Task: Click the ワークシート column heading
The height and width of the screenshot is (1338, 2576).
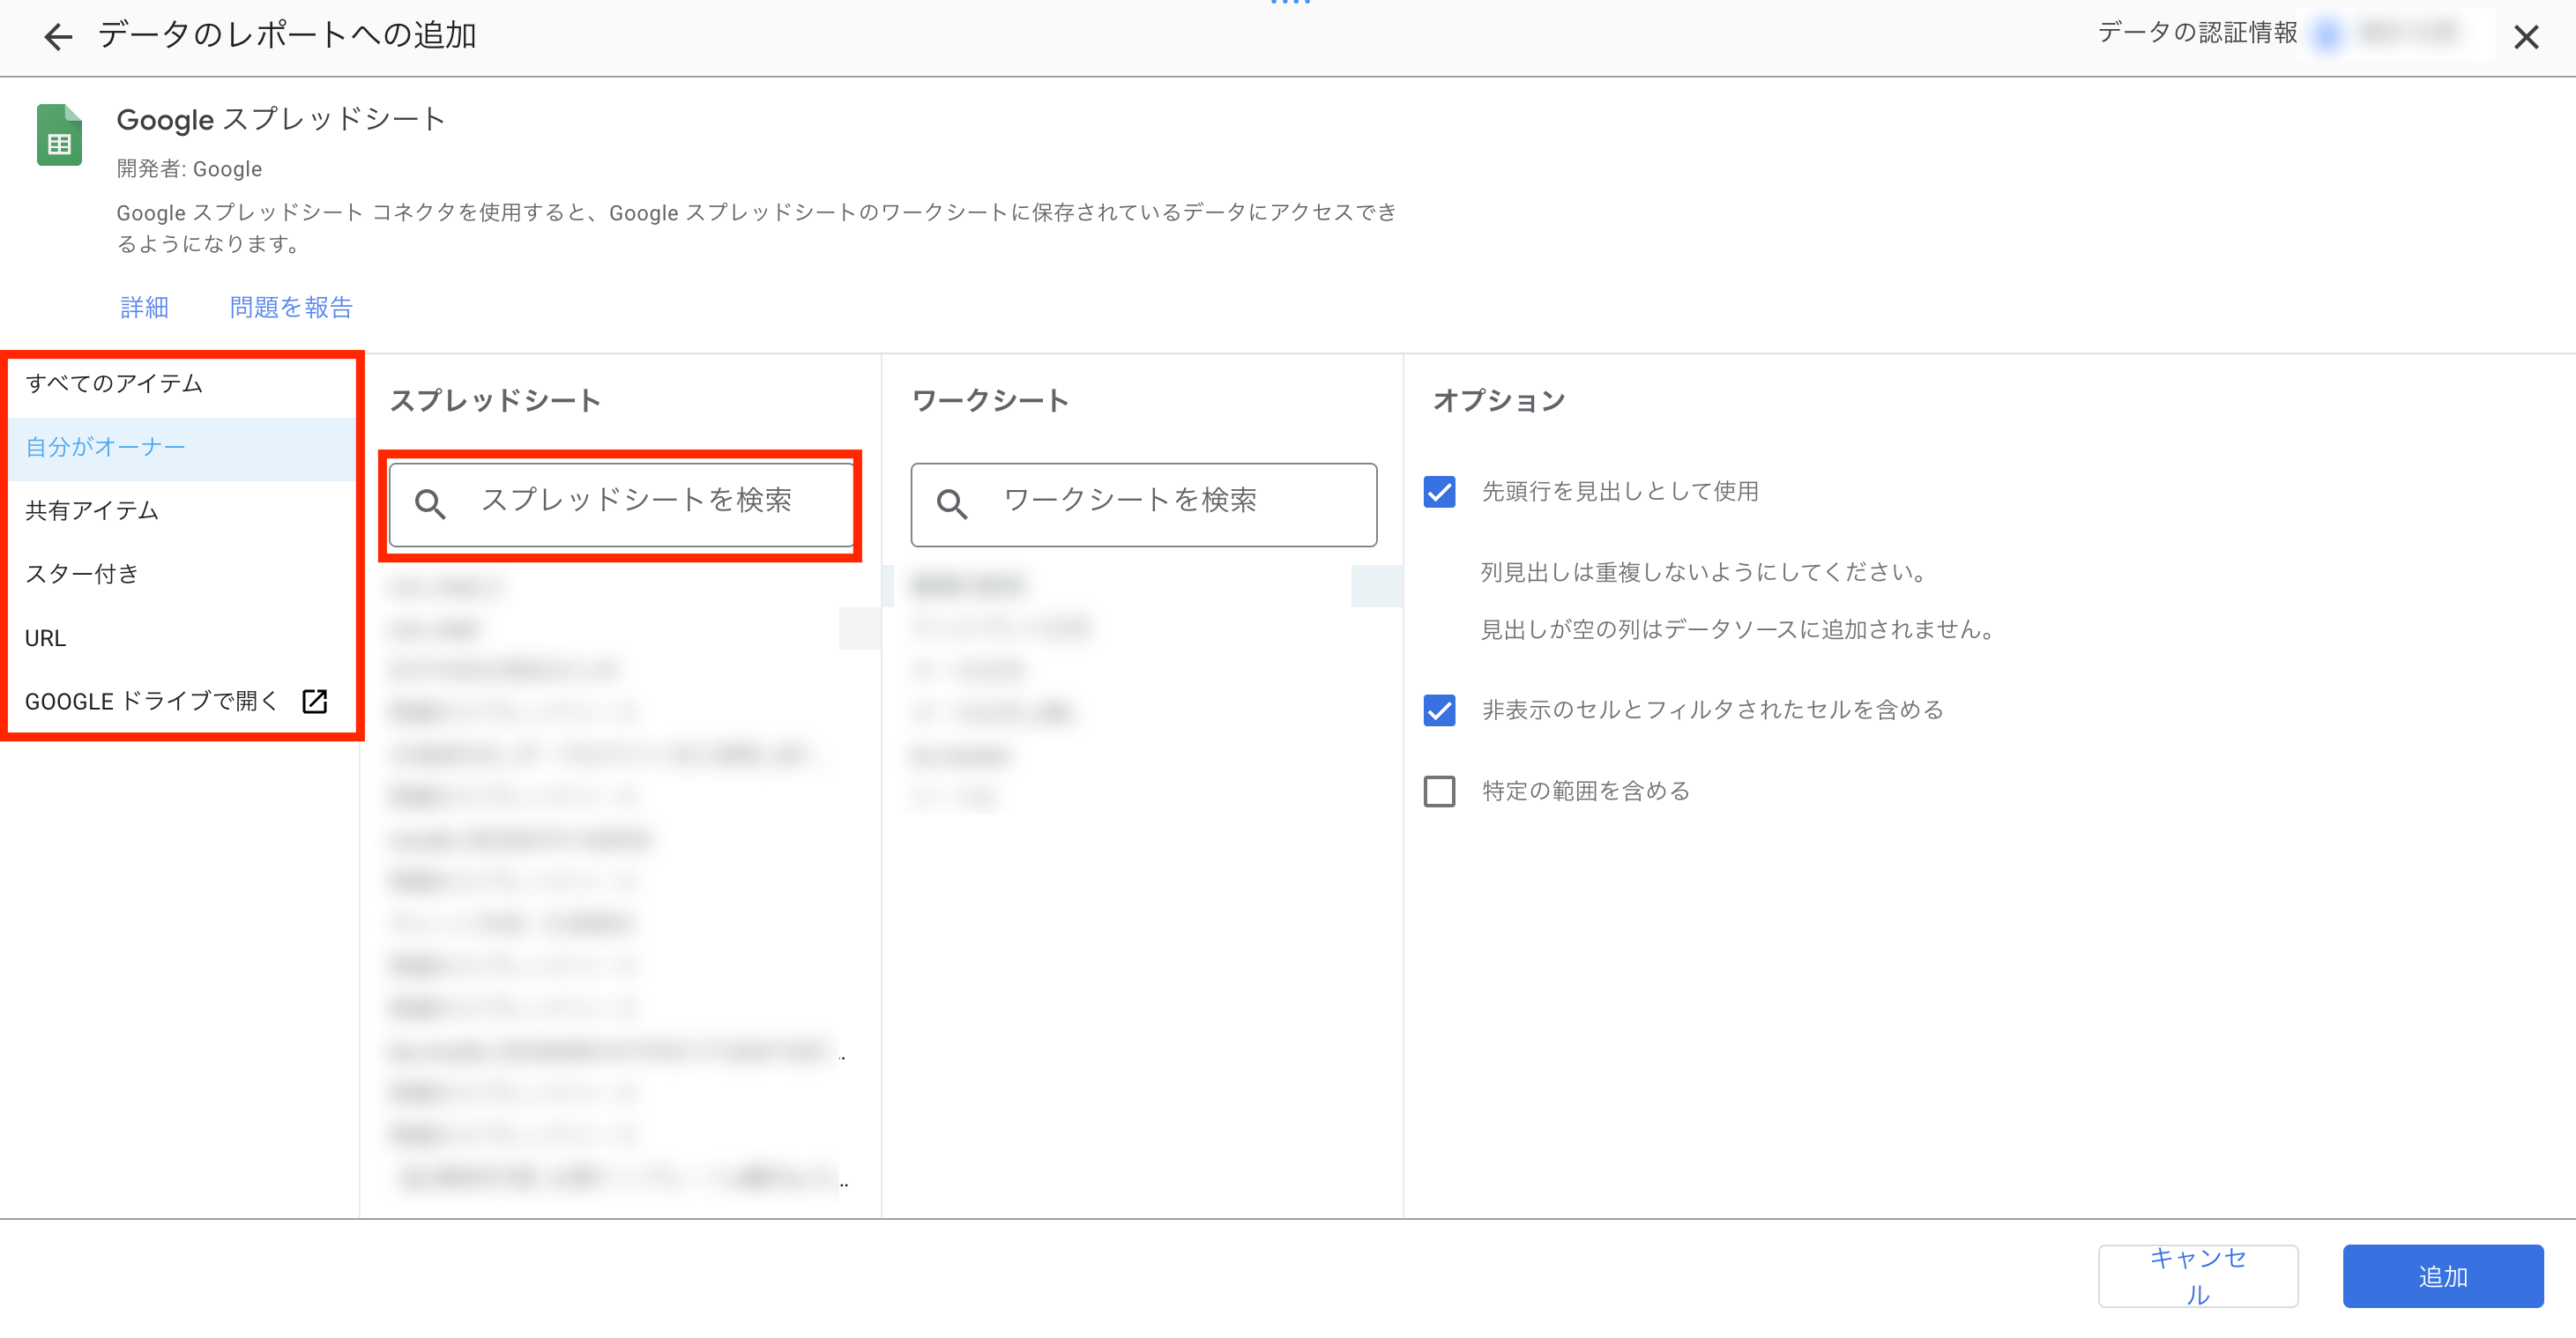Action: click(990, 401)
